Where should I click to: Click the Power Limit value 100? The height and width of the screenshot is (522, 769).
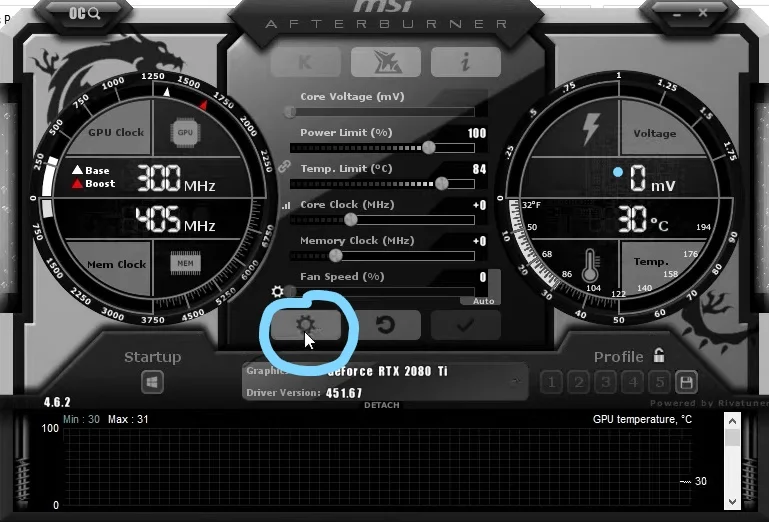[477, 133]
